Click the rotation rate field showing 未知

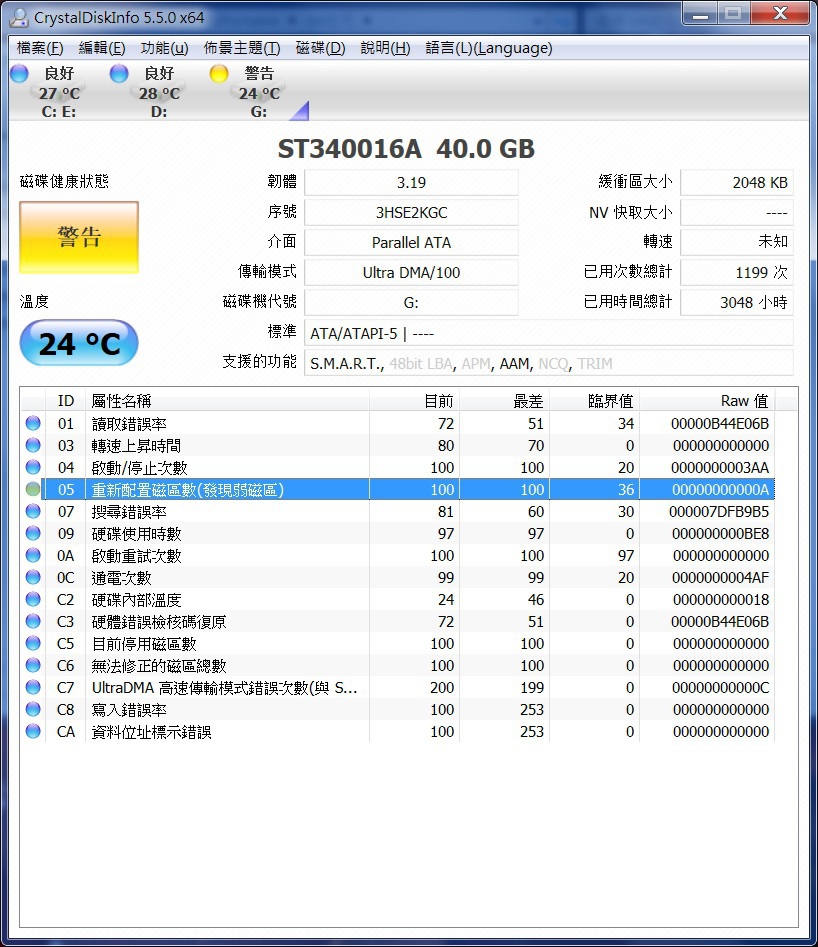pos(737,242)
